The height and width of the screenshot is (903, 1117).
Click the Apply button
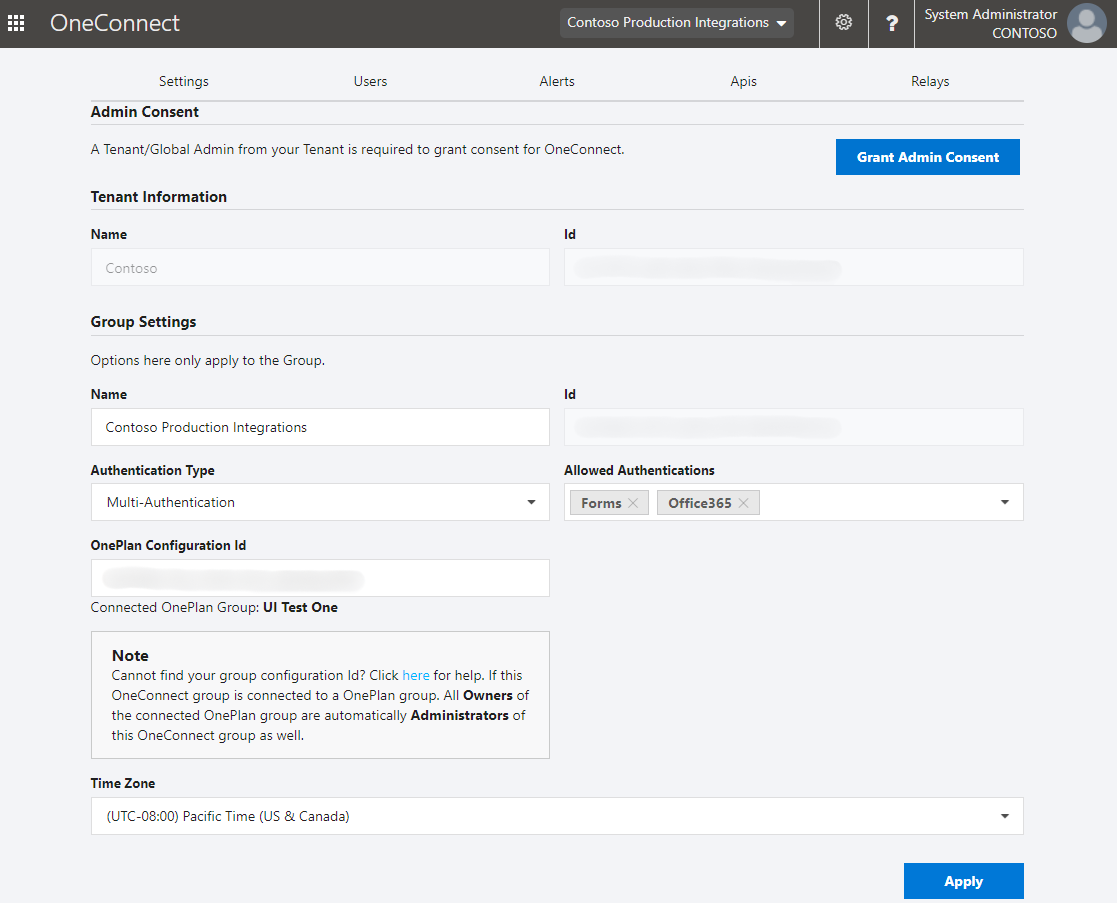point(964,881)
